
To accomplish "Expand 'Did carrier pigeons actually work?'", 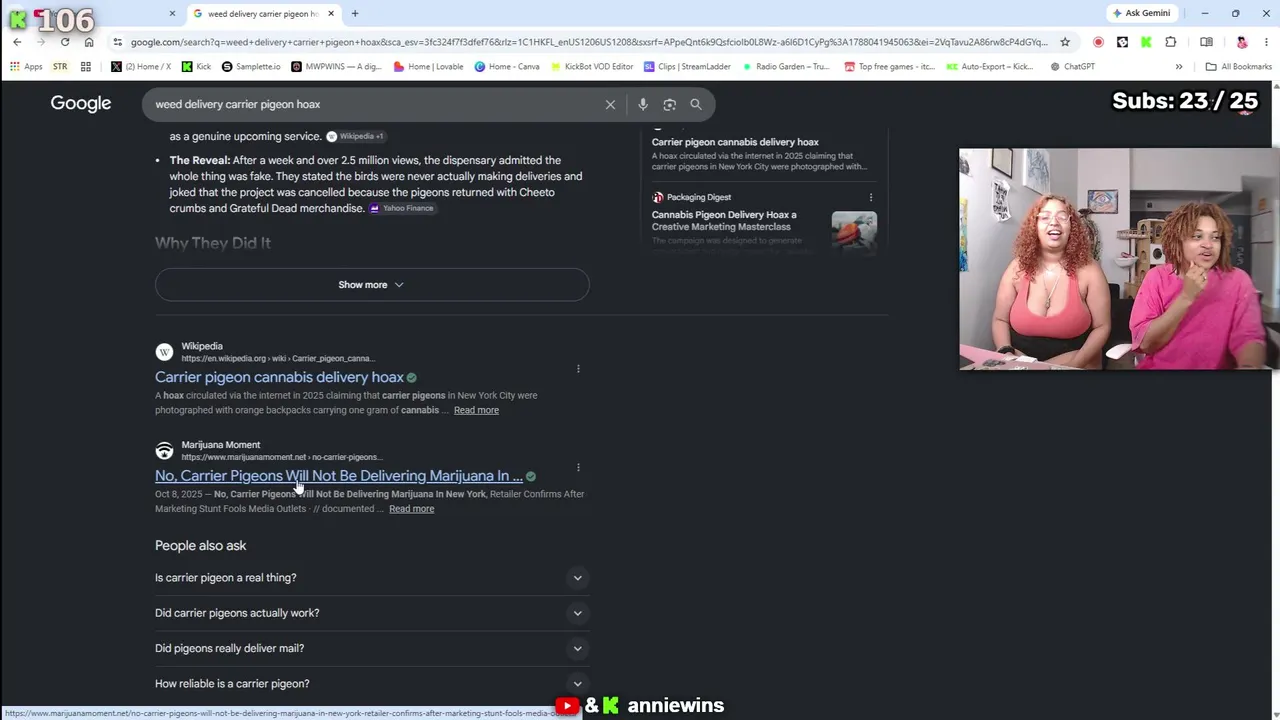I will point(372,613).
